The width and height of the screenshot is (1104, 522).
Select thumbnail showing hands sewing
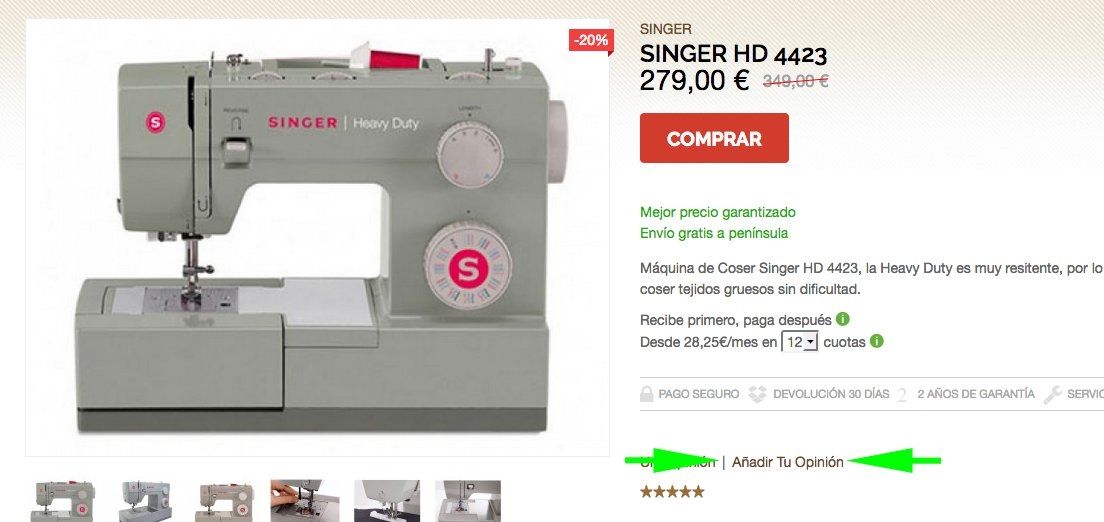click(x=305, y=501)
